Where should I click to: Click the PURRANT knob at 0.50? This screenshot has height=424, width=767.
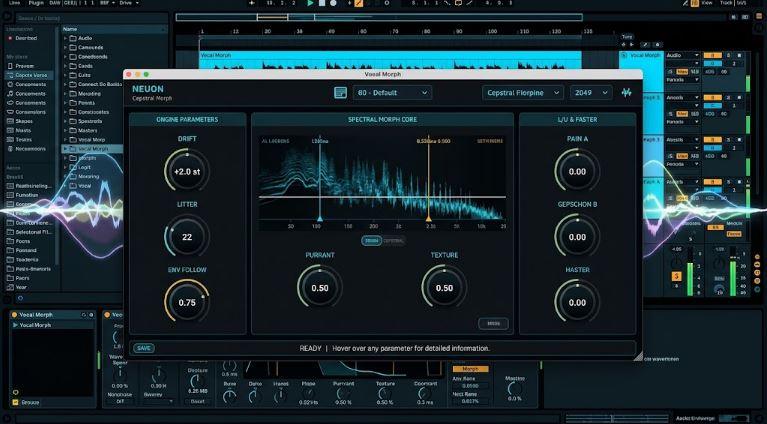(320, 288)
